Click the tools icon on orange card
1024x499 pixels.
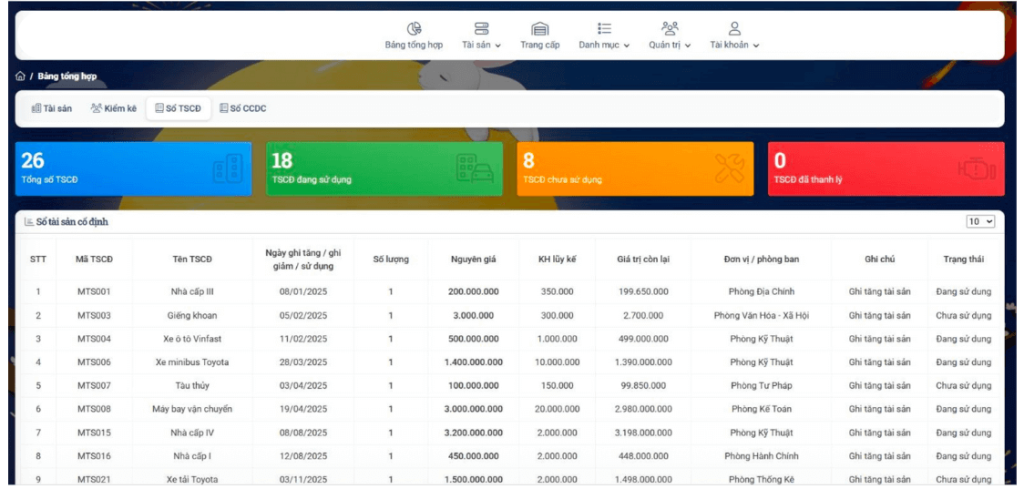729,168
